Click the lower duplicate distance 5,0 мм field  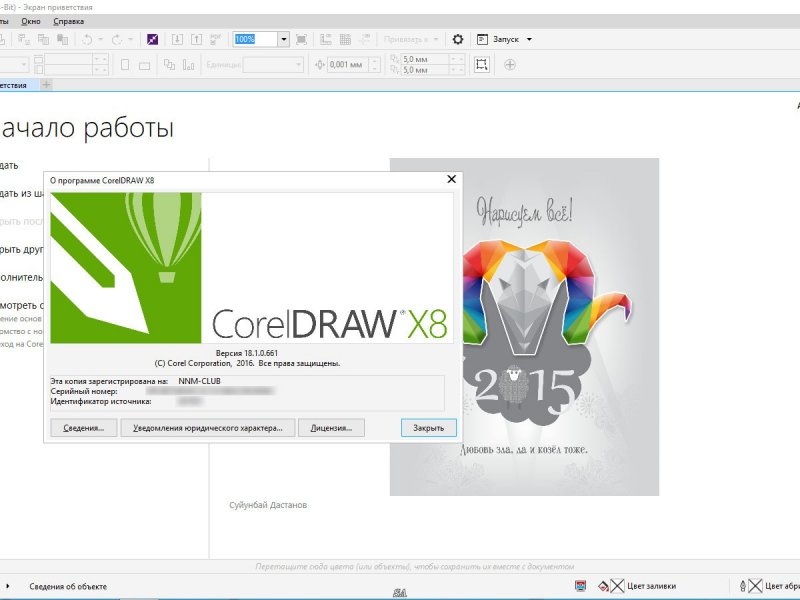427,70
